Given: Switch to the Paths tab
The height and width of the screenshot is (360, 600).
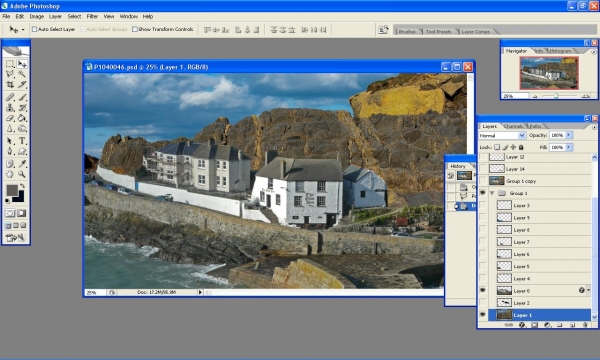Looking at the screenshot, I should (535, 126).
